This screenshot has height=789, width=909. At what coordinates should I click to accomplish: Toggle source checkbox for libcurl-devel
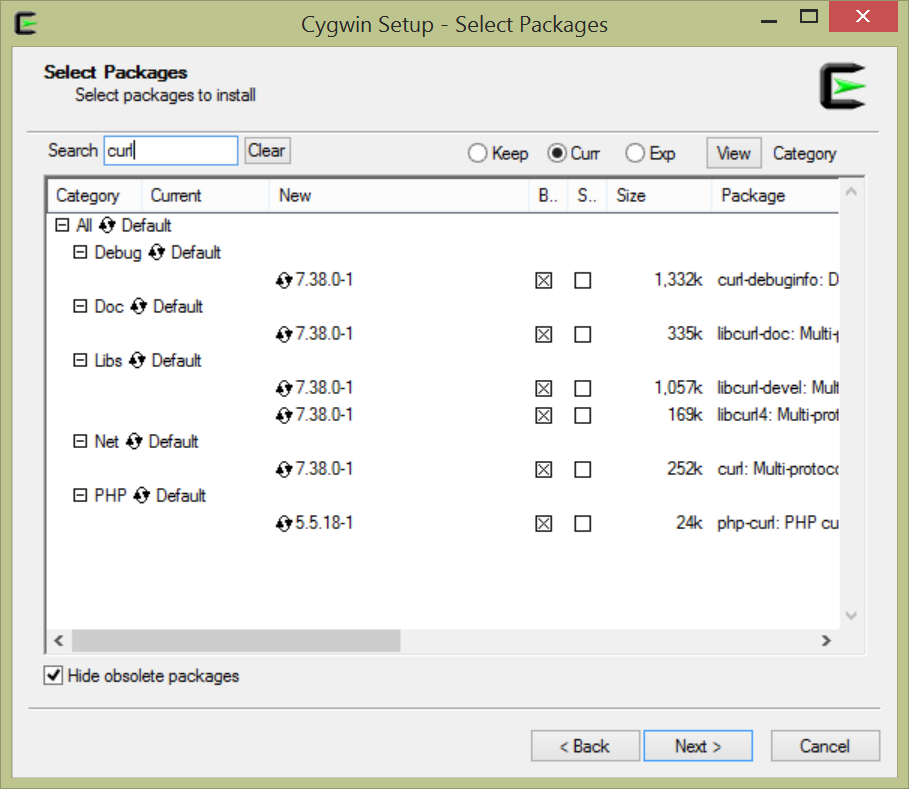[583, 388]
